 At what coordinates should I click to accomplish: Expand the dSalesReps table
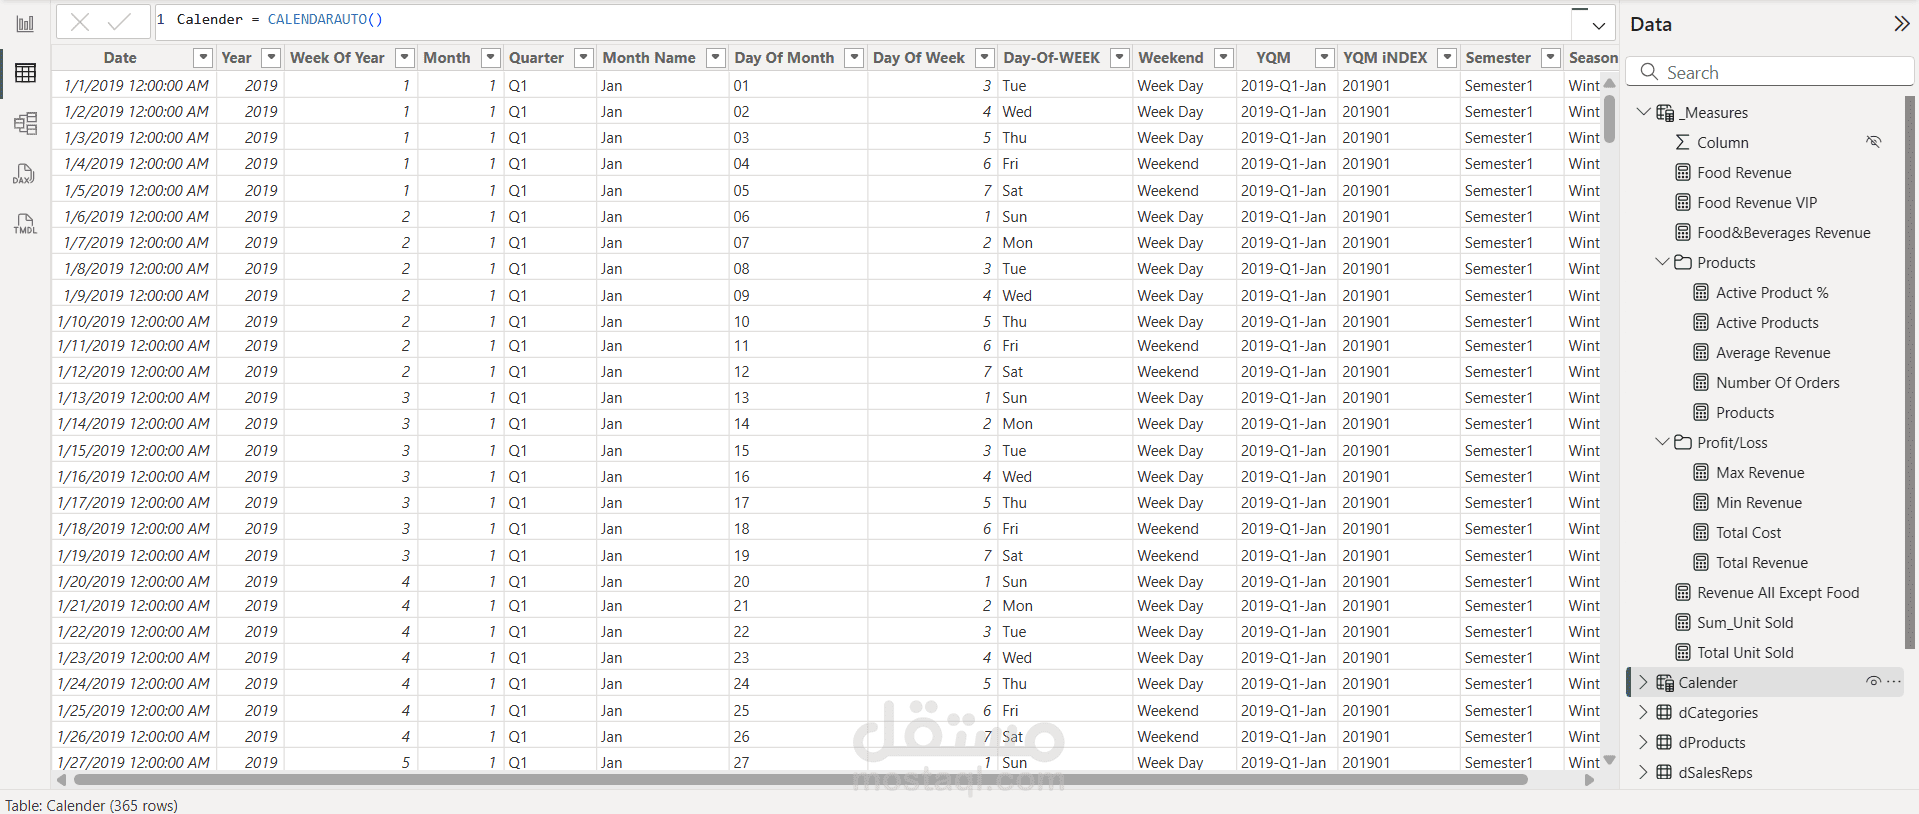pos(1643,772)
